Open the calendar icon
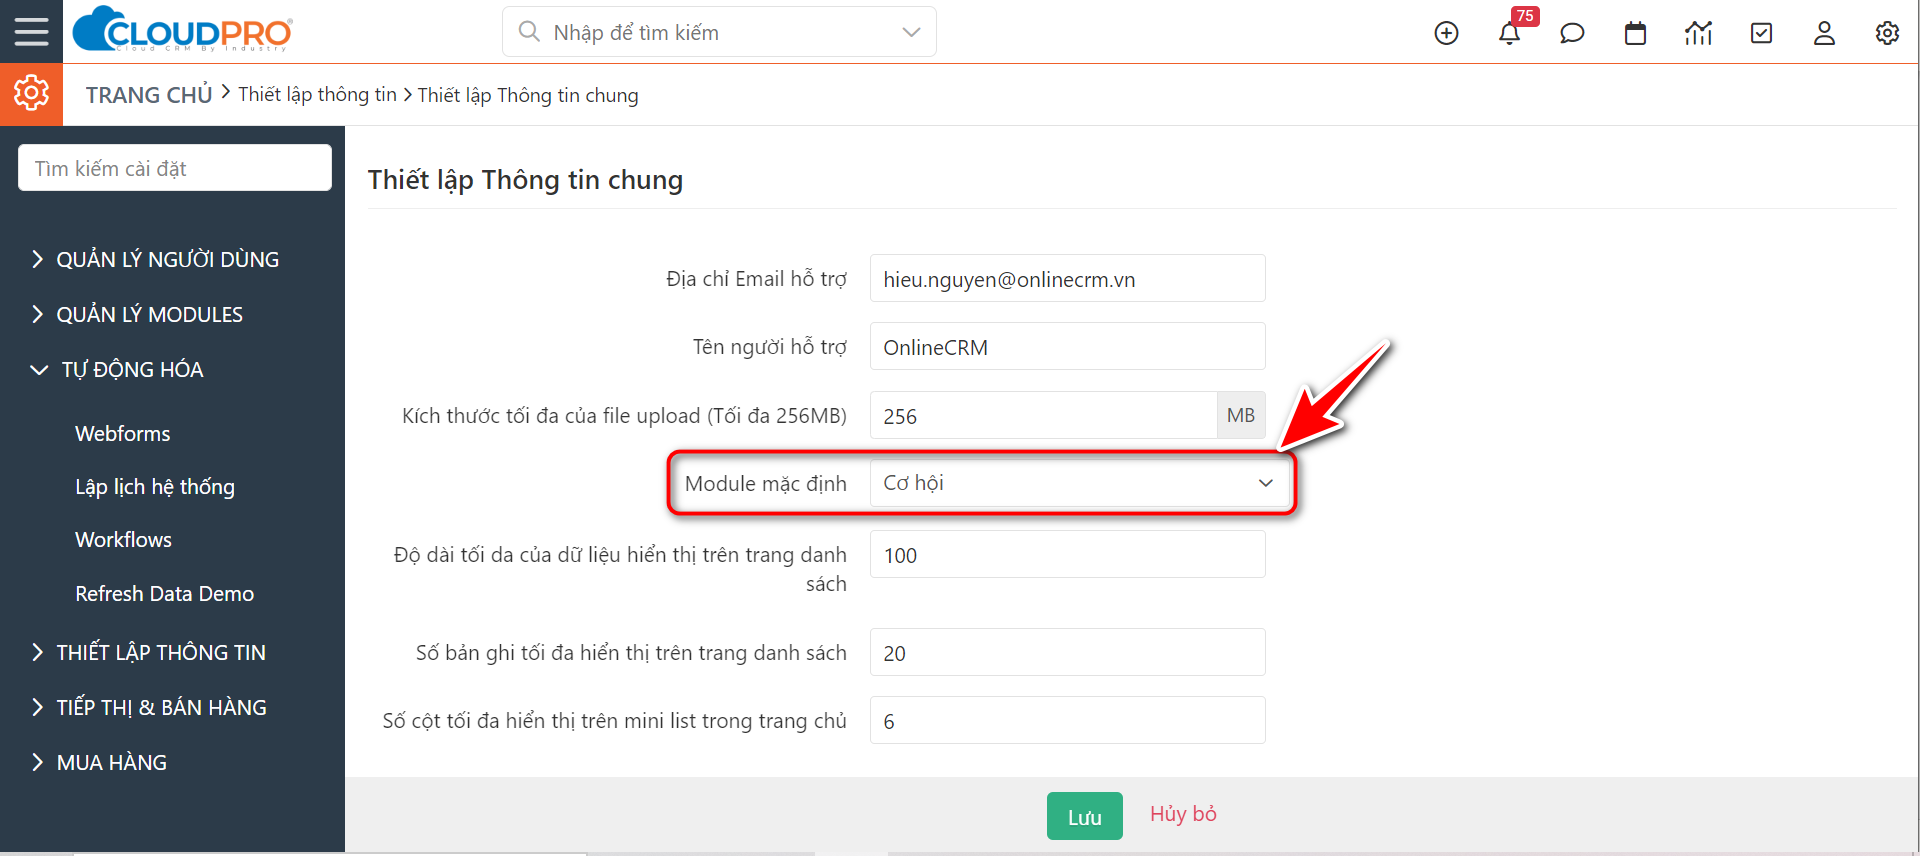This screenshot has height=856, width=1920. pos(1635,33)
